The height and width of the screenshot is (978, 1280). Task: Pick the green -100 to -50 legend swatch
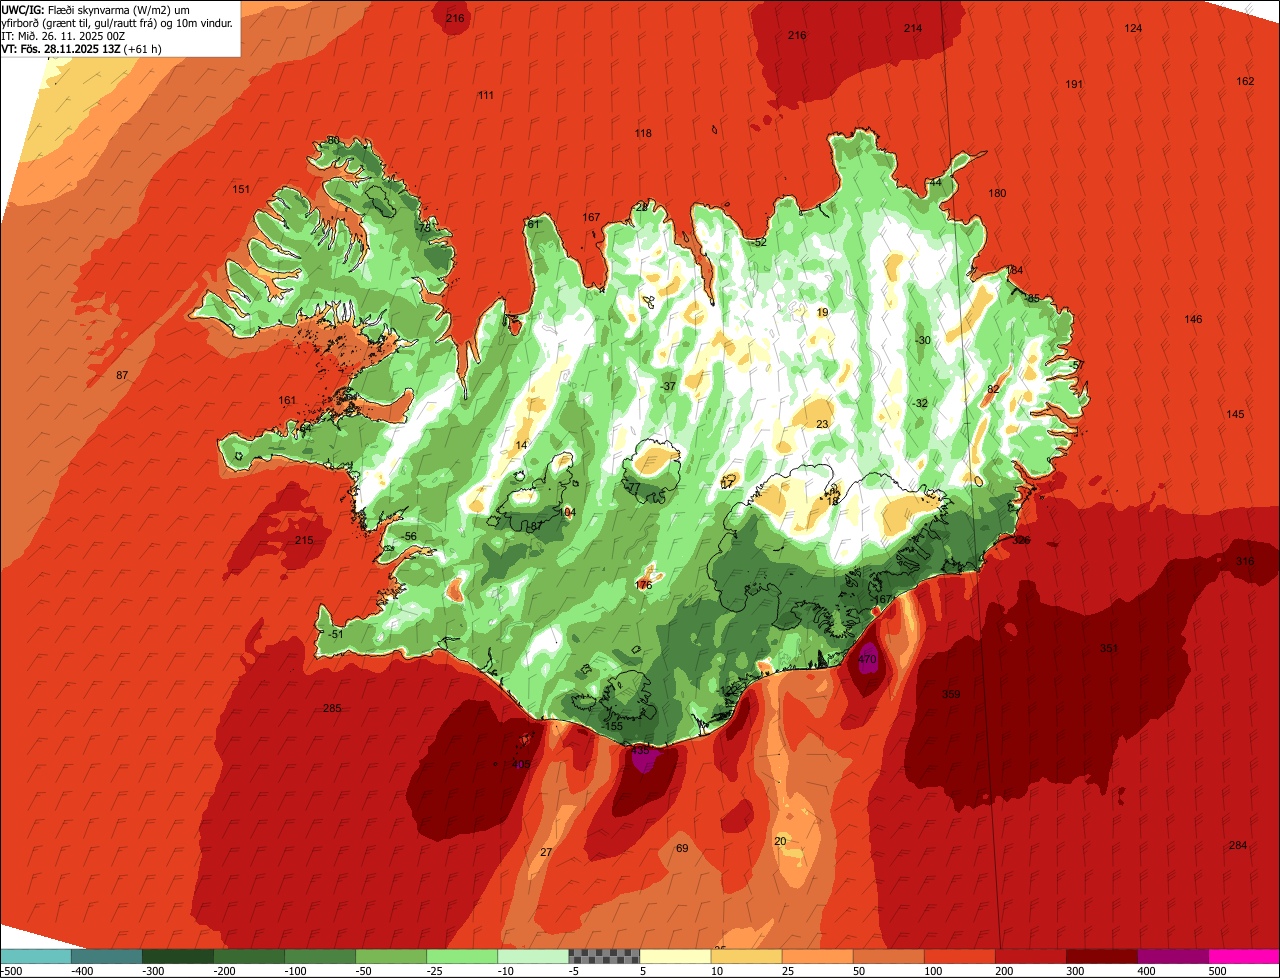point(320,956)
